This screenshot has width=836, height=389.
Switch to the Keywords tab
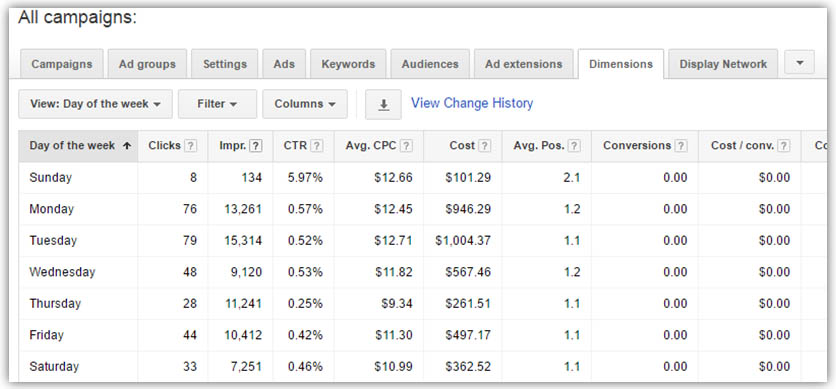pyautogui.click(x=348, y=64)
